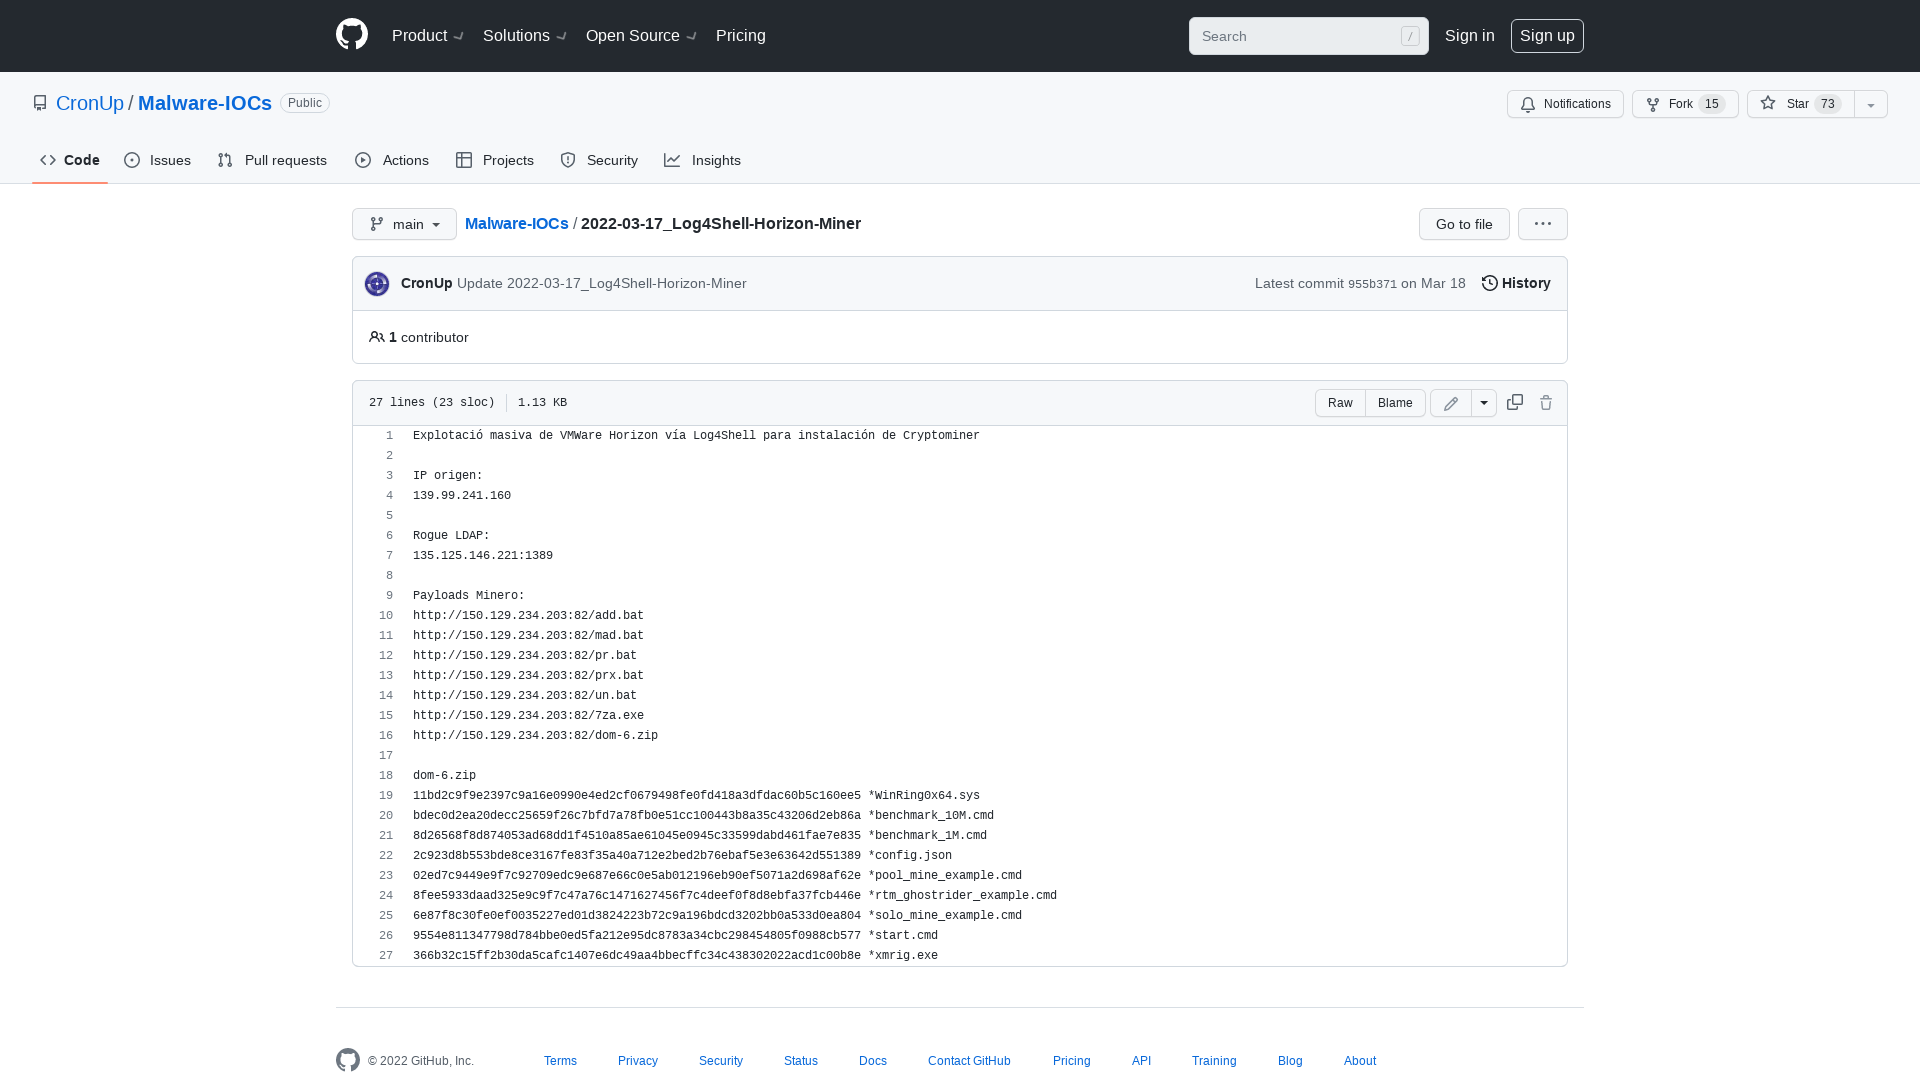Click the Sign up button

[x=1547, y=36]
